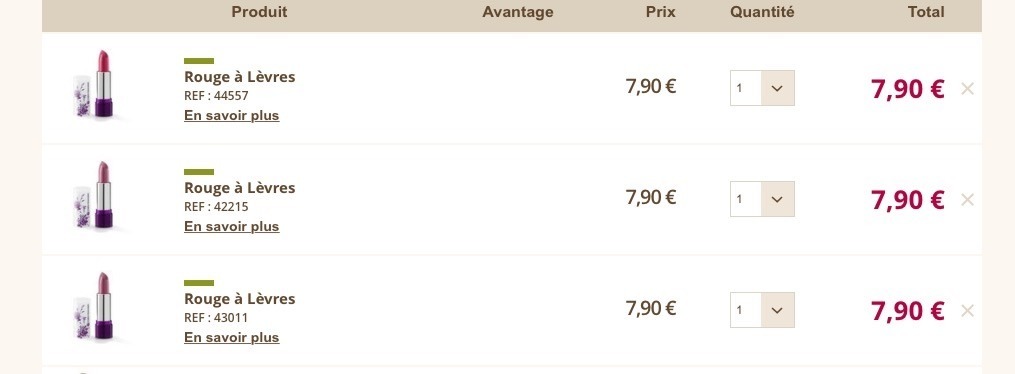Open 'En savoir plus' for REF 44557
1015x374 pixels.
[x=232, y=116]
